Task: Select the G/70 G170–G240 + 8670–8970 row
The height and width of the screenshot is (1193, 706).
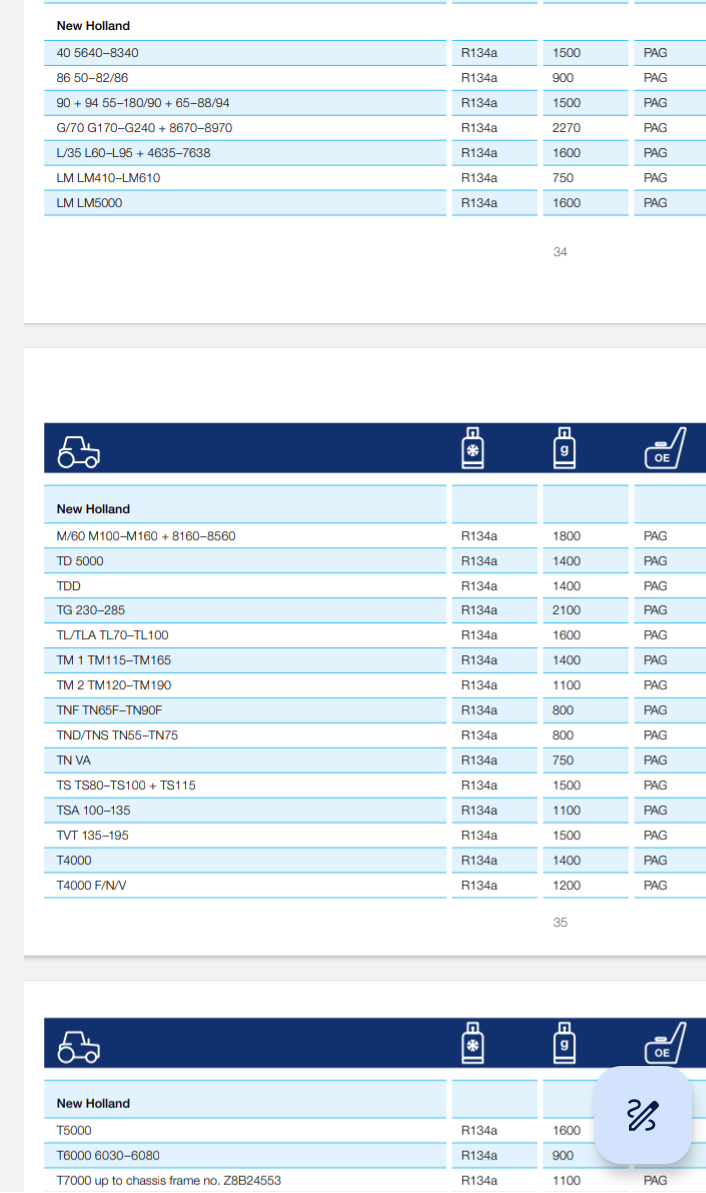Action: pyautogui.click(x=145, y=128)
